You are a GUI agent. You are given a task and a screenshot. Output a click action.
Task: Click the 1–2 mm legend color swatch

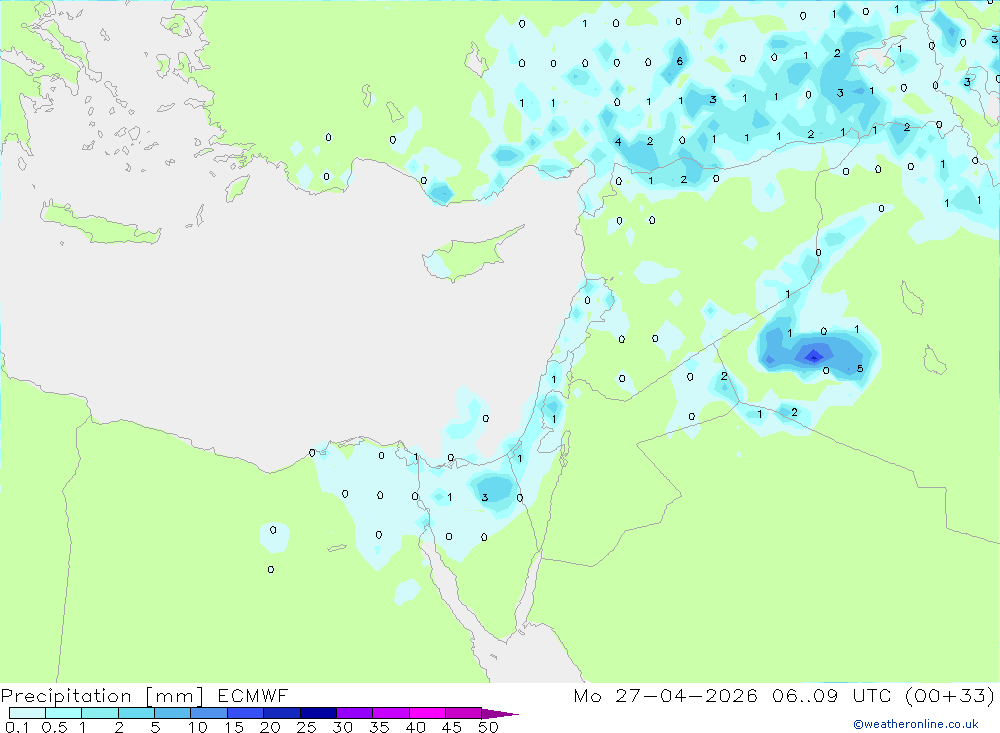tap(100, 713)
